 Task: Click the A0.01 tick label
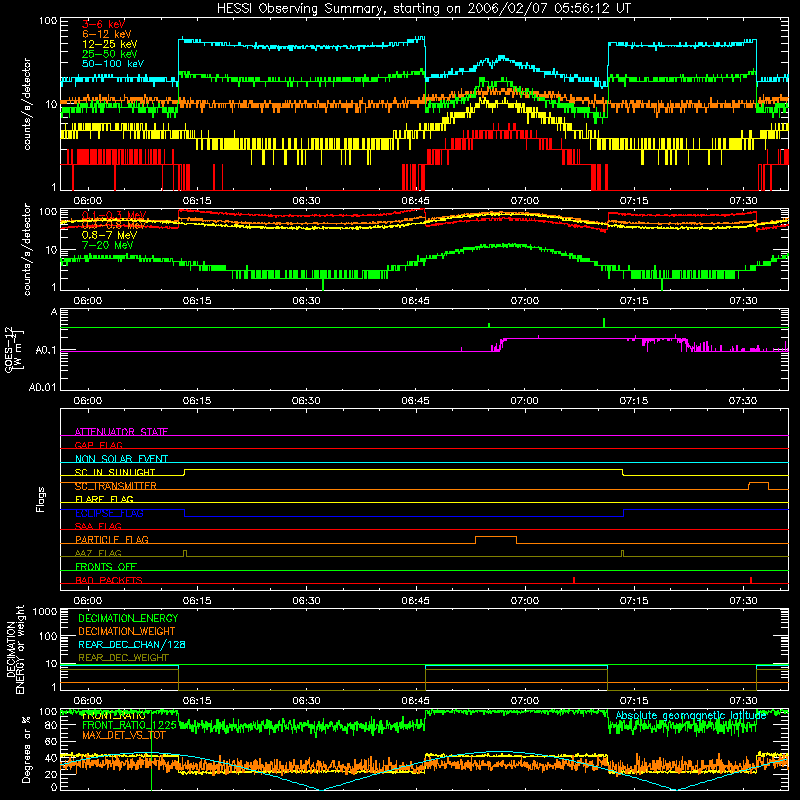point(42,387)
